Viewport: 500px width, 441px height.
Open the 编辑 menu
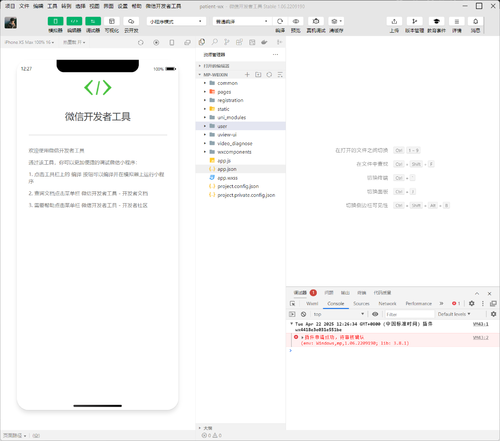38,6
